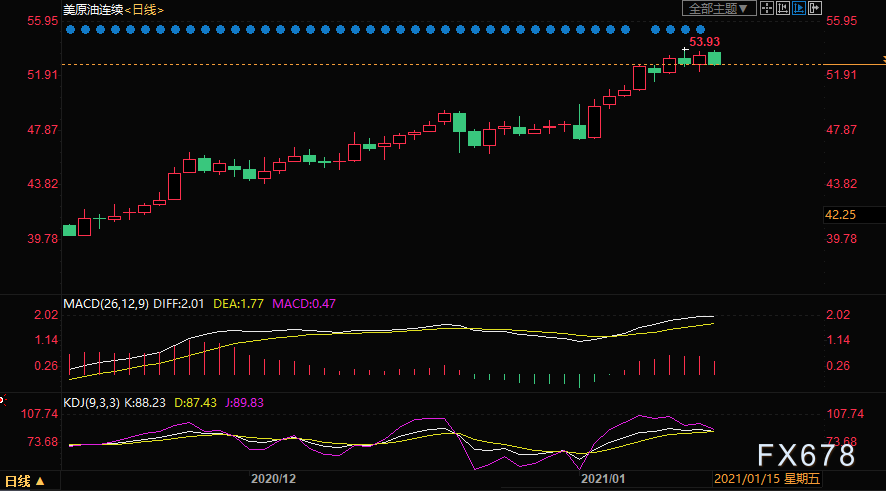Click the K:88.23 value
This screenshot has height=491, width=886.
(x=145, y=403)
